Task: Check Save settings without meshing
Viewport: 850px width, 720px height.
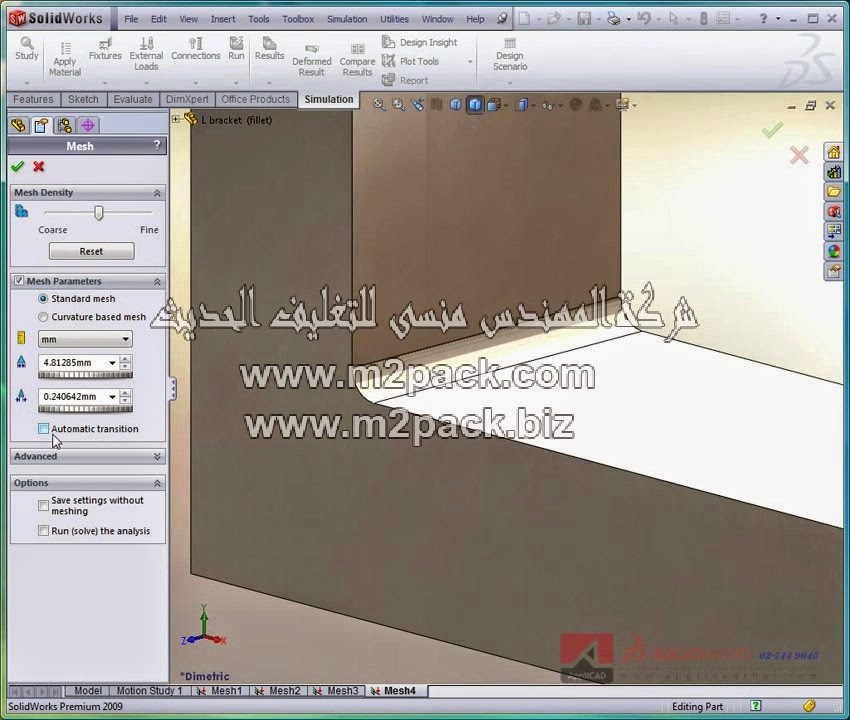Action: (43, 506)
